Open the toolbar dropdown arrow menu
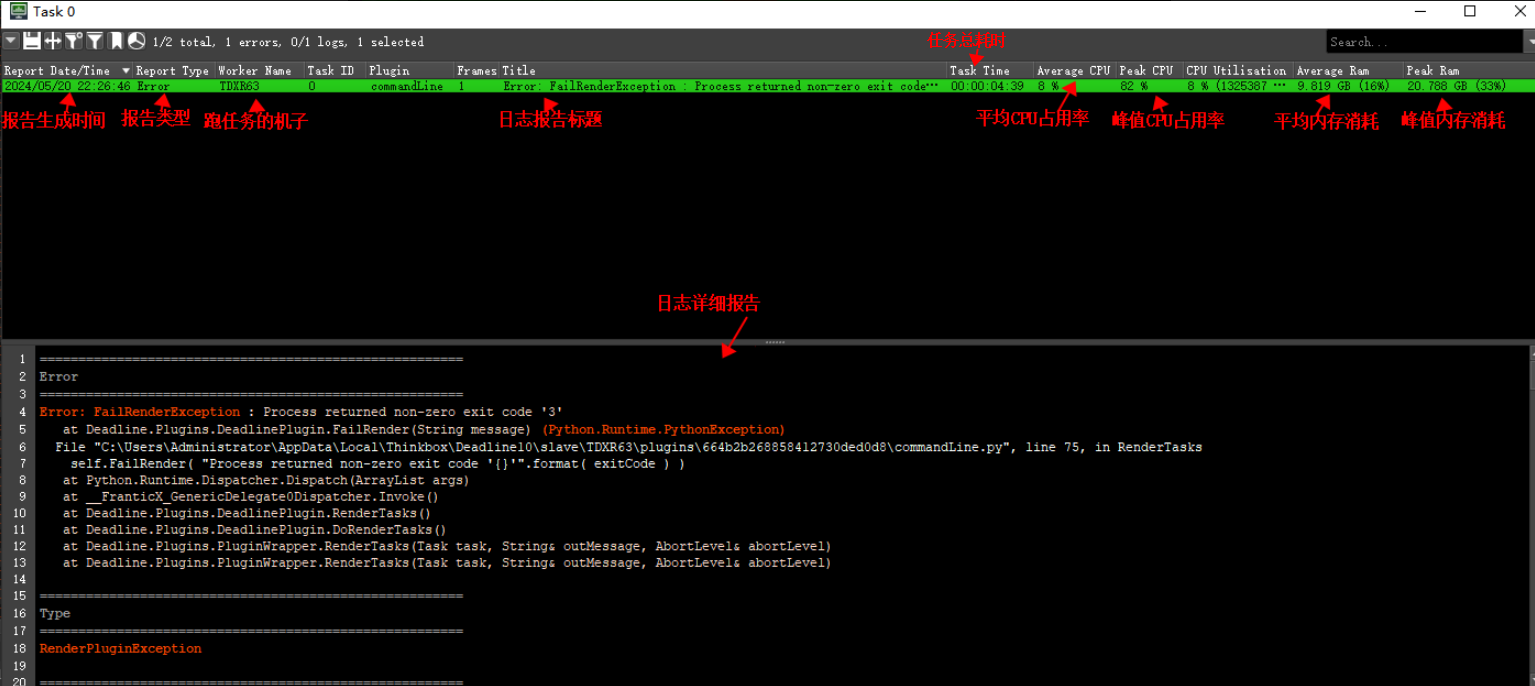 [10, 41]
